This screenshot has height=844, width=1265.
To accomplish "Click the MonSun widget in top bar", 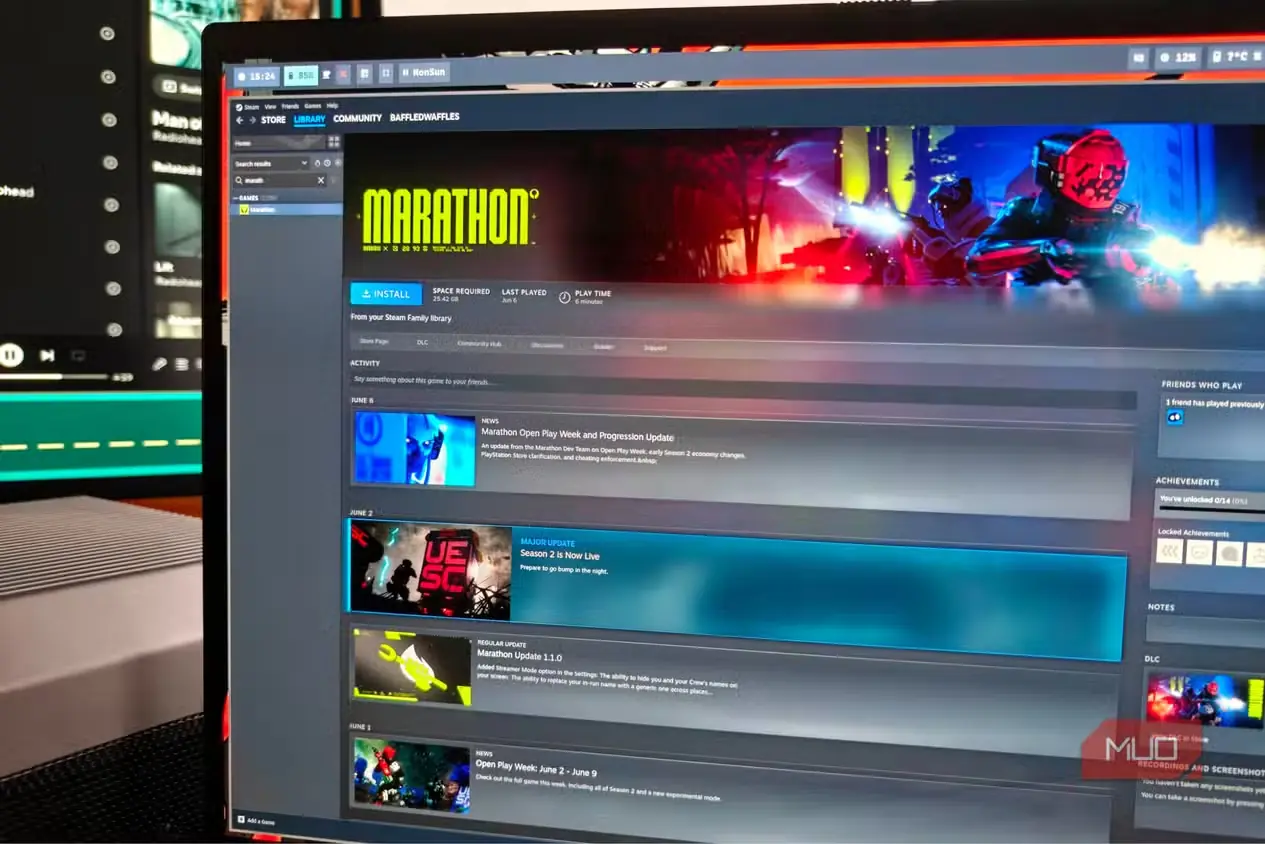I will 424,72.
